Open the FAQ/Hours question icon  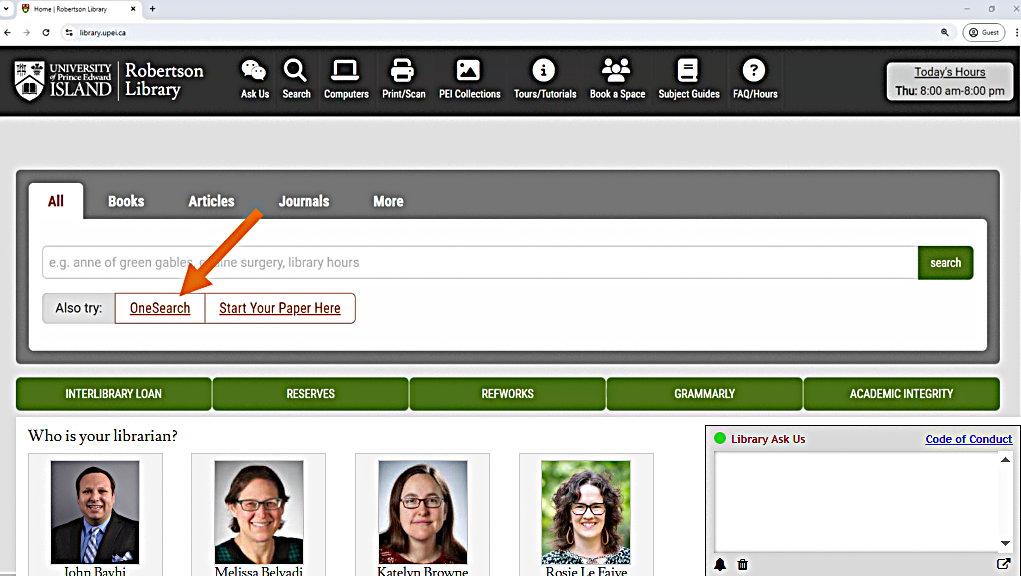[754, 70]
